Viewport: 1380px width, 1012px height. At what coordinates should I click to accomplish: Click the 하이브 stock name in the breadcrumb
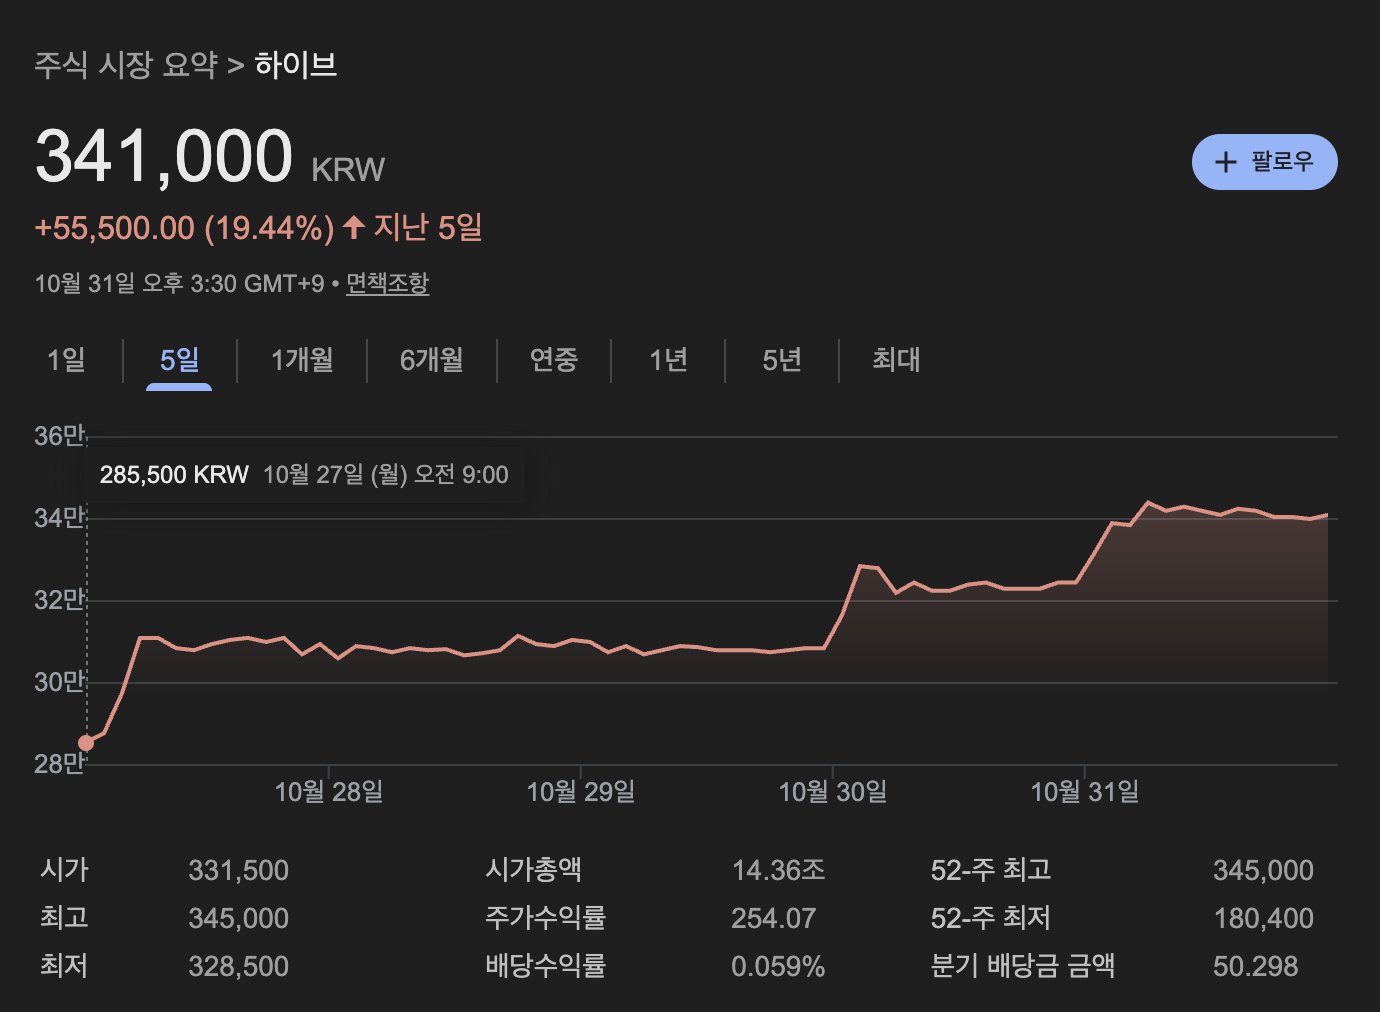coord(296,65)
